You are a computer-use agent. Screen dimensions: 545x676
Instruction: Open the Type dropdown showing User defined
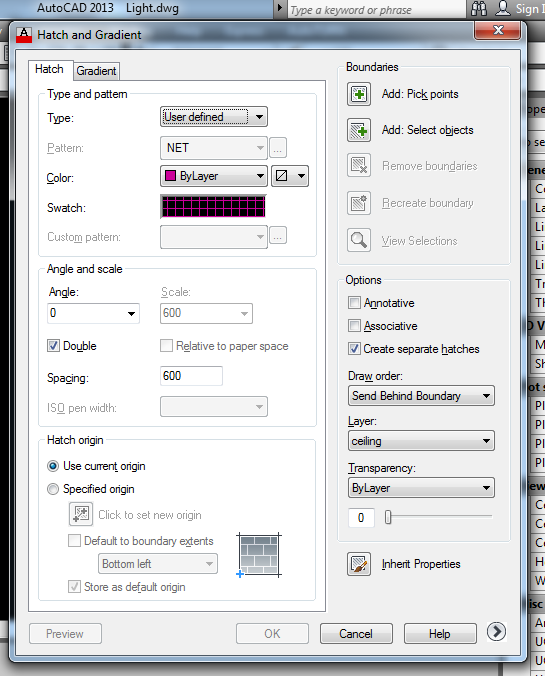click(x=214, y=117)
